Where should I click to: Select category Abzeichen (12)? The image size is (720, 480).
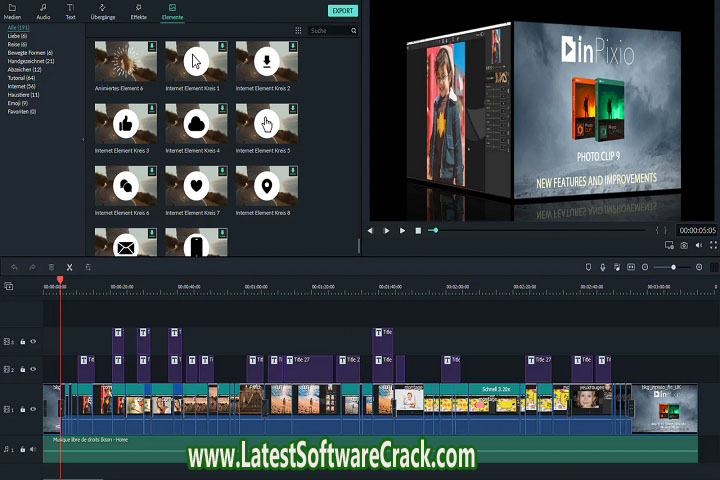pyautogui.click(x=24, y=70)
